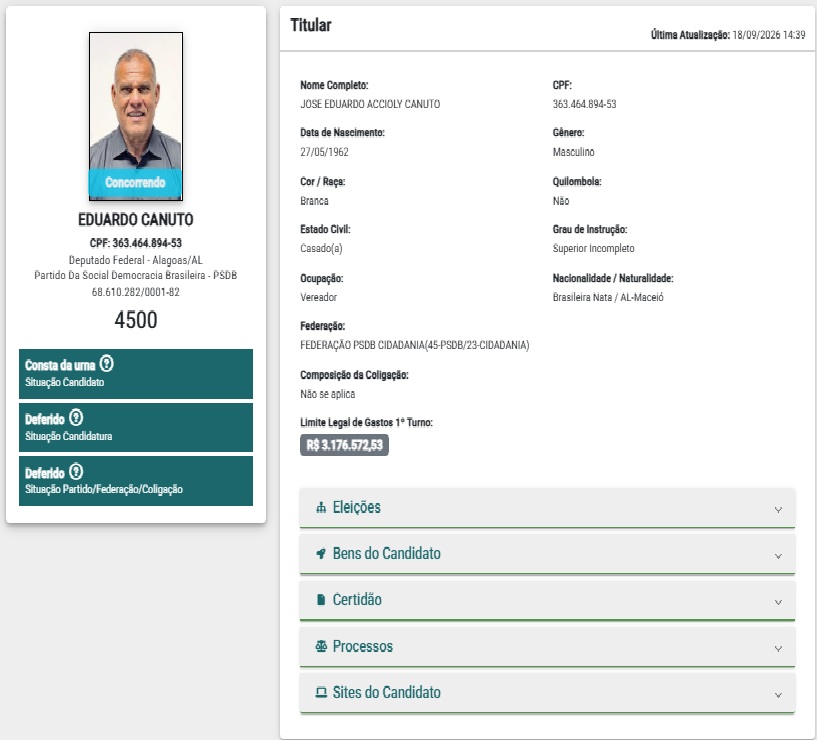
Task: Expand the Eleições section chevron
Action: tap(778, 510)
